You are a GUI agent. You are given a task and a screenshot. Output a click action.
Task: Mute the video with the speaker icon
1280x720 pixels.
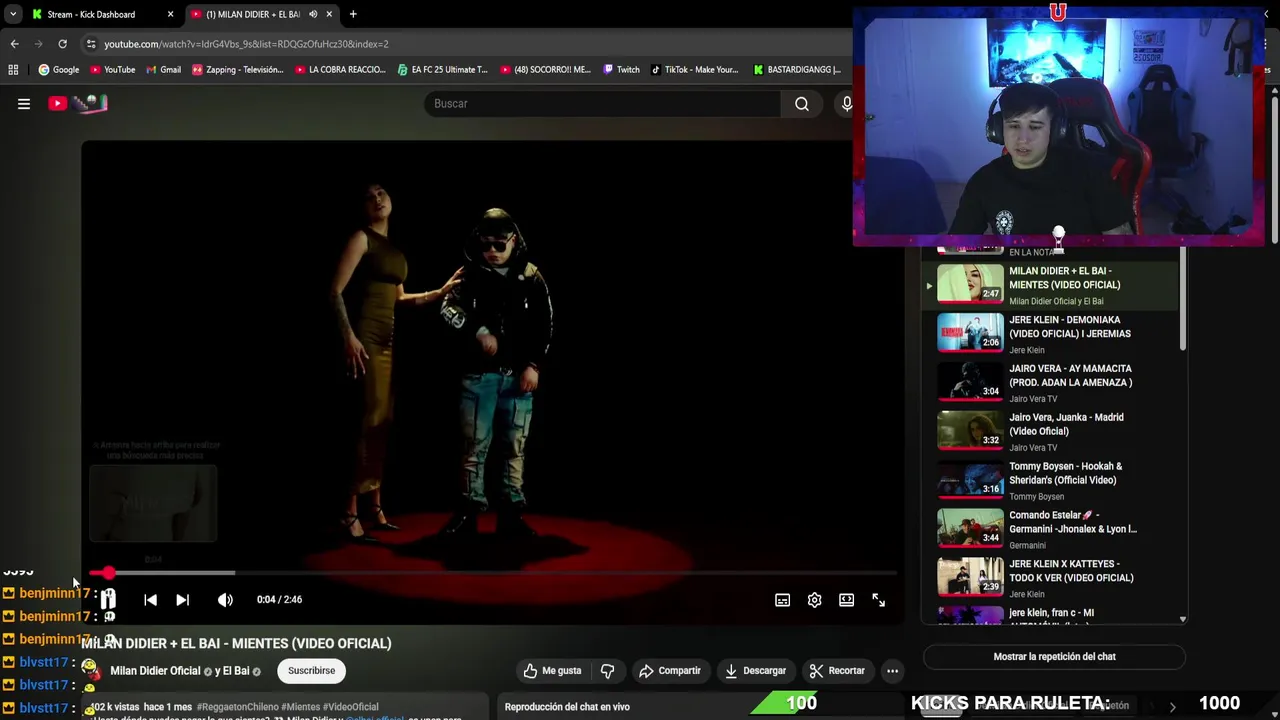(x=225, y=600)
